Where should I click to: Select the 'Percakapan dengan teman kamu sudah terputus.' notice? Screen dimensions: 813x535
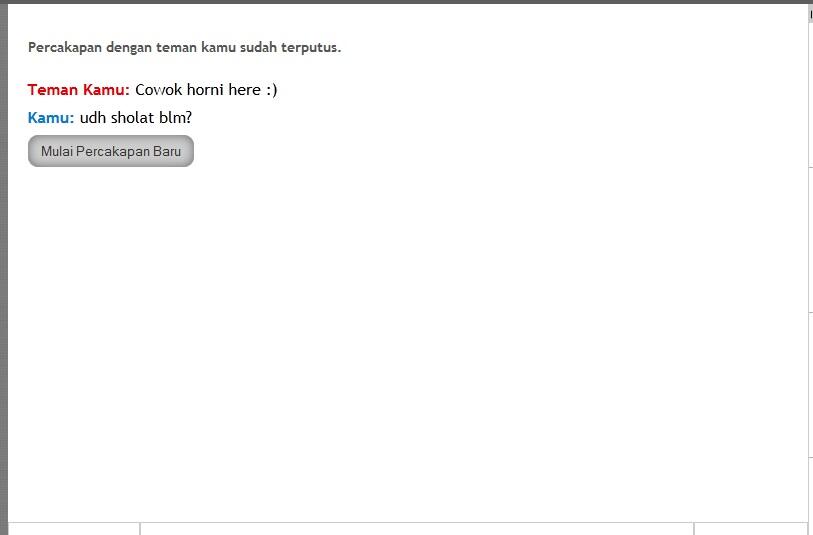(185, 47)
